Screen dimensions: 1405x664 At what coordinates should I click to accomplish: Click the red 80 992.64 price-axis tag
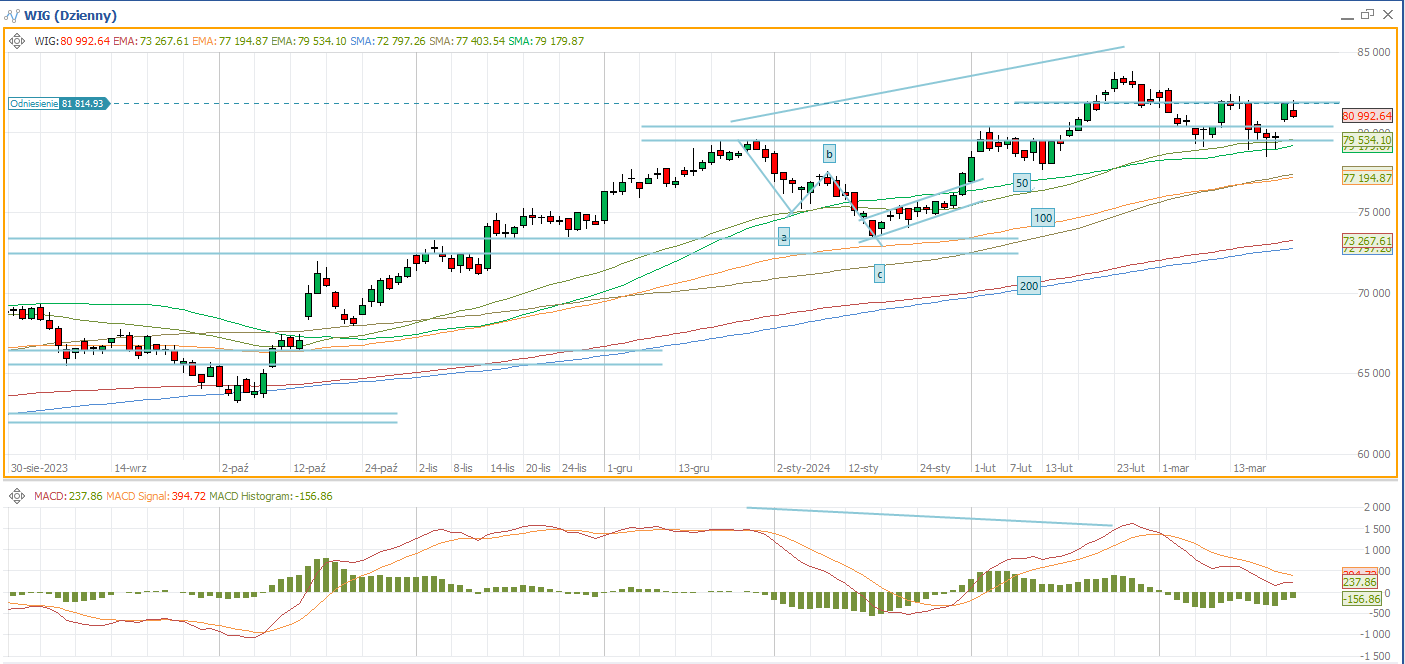[1367, 115]
